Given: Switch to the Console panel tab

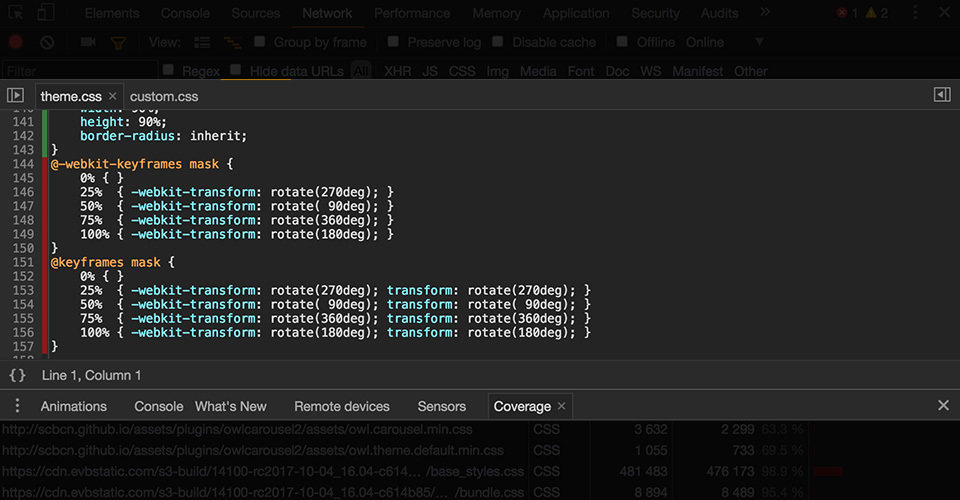Looking at the screenshot, I should pos(186,13).
